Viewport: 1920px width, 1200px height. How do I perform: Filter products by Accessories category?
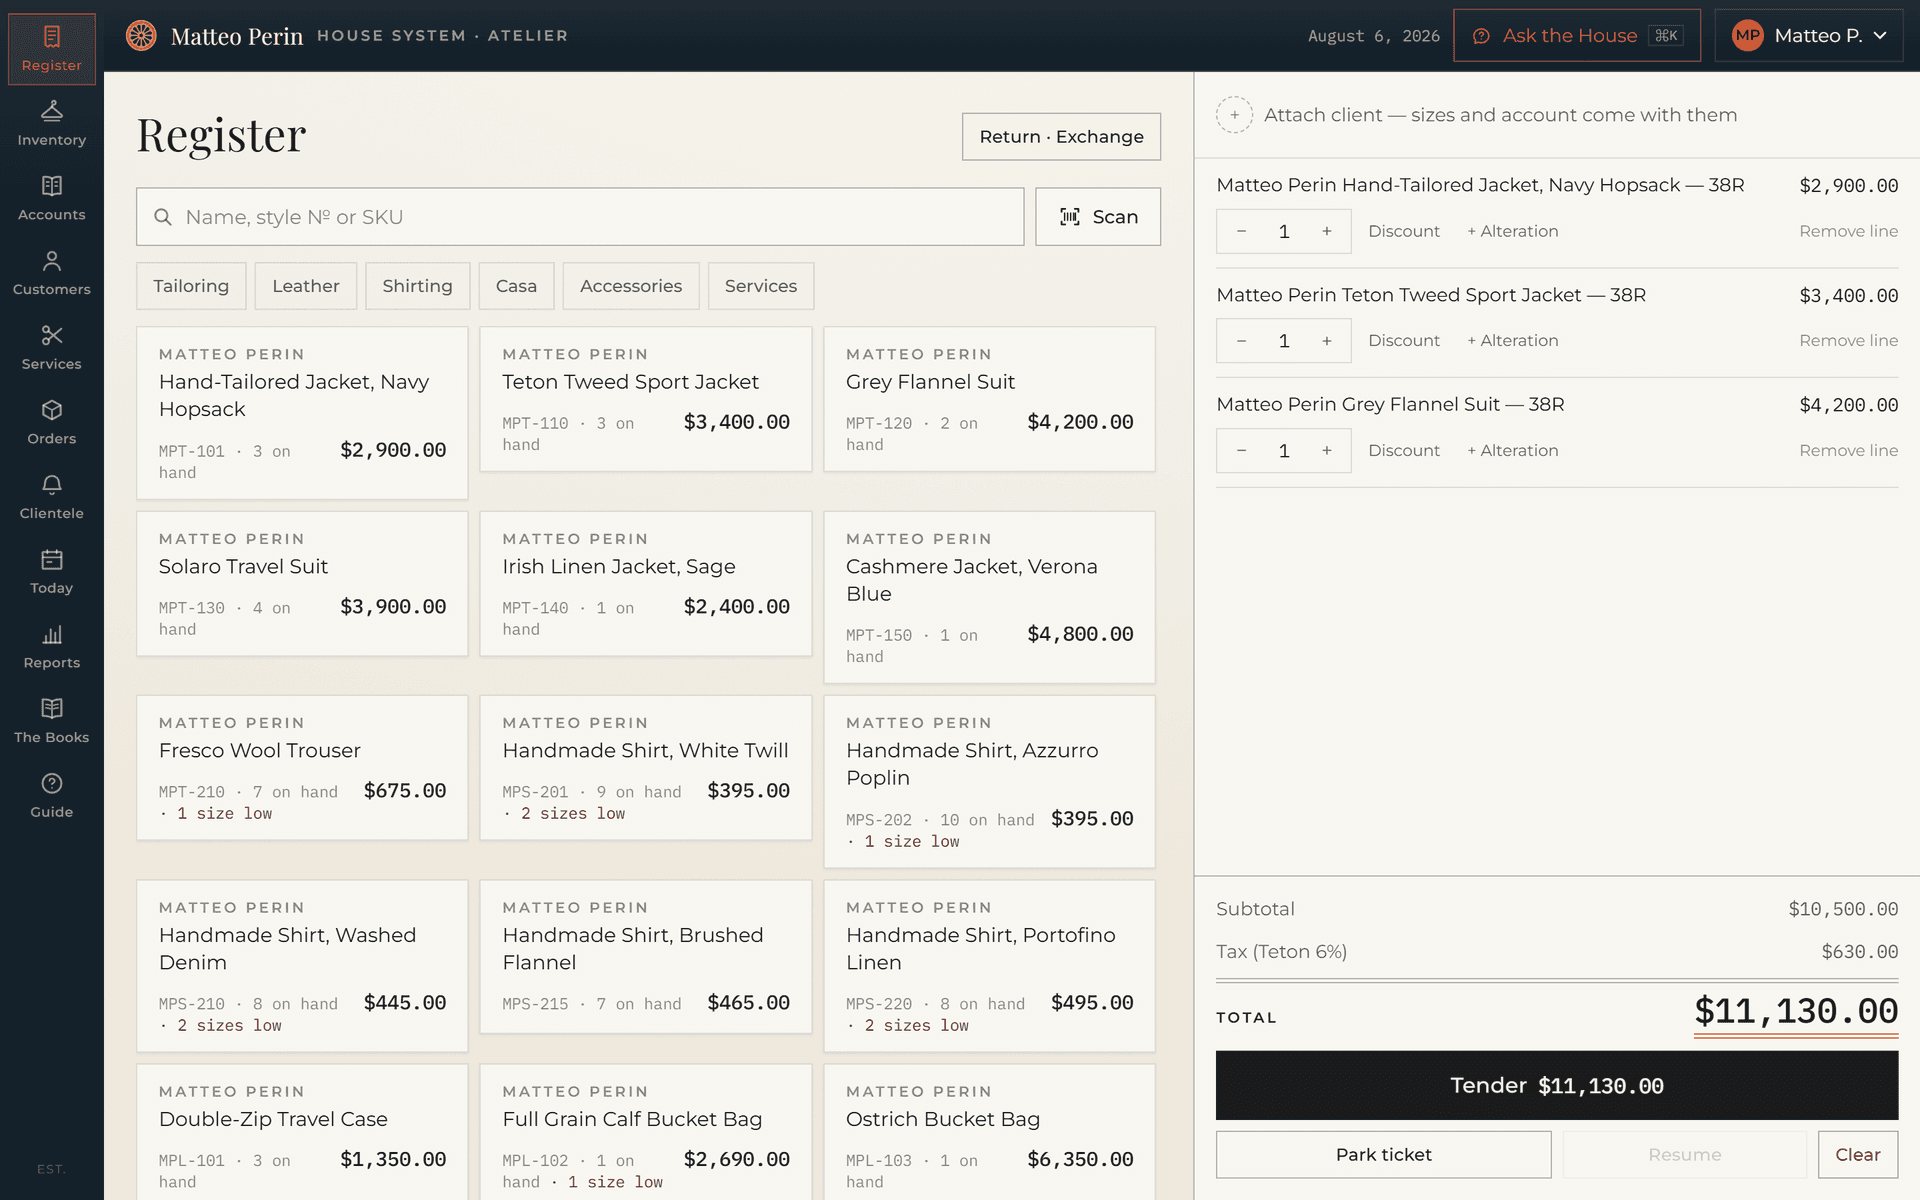[x=631, y=286]
